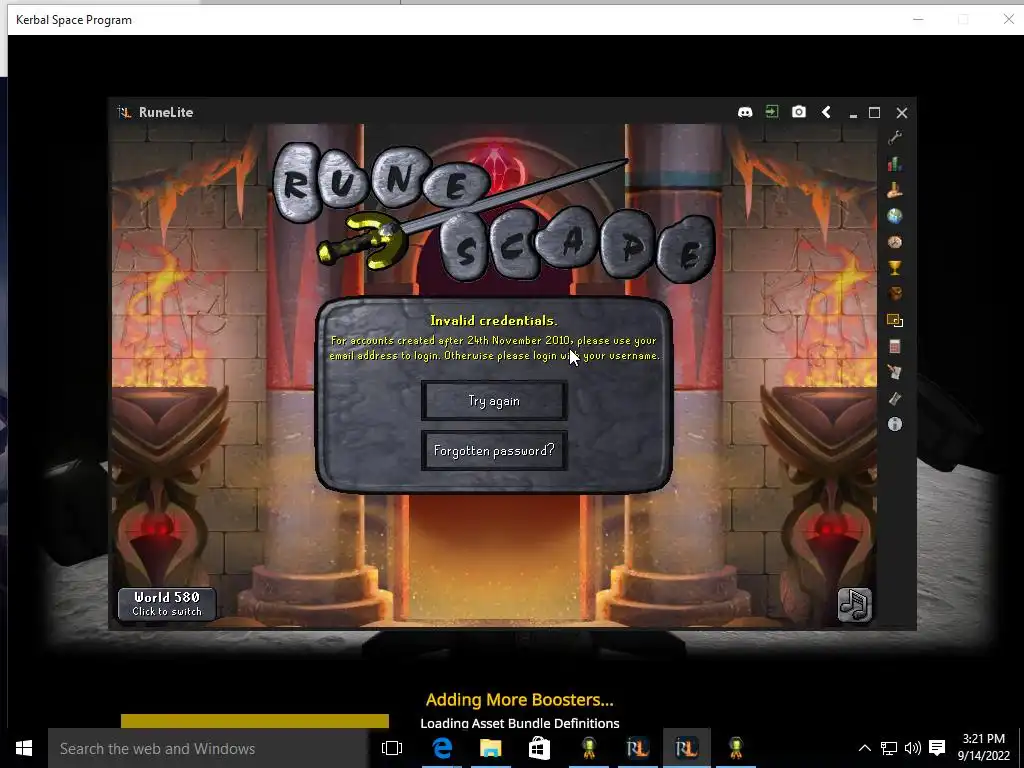This screenshot has width=1024, height=768.
Task: Collapse the RuneLite sidebar with the chevron
Action: 826,112
